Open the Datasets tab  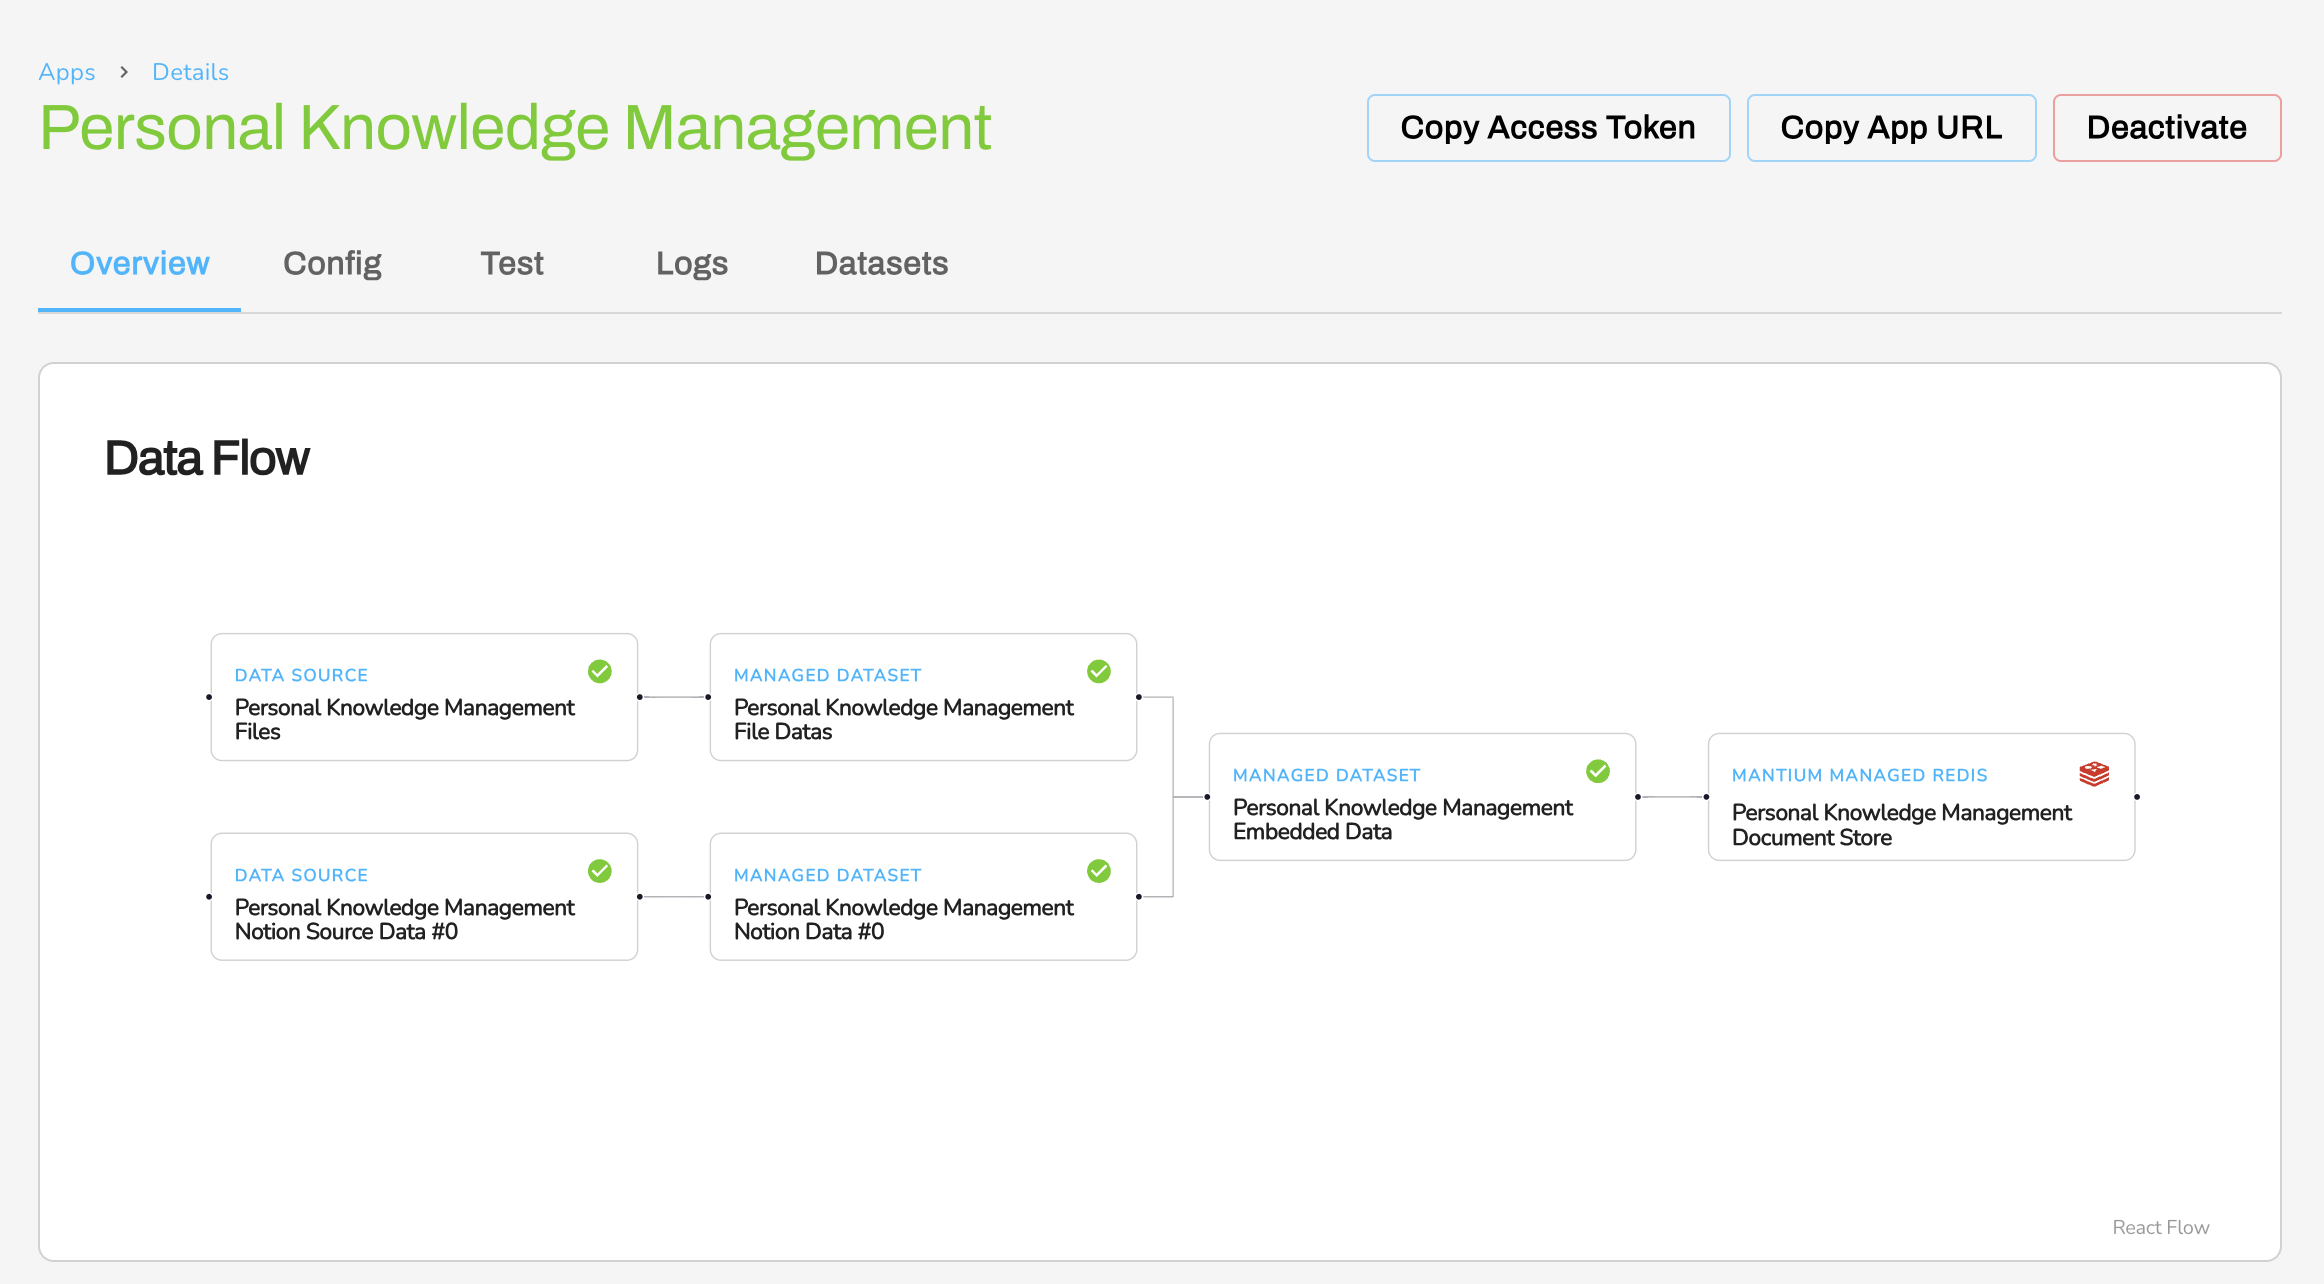881,263
